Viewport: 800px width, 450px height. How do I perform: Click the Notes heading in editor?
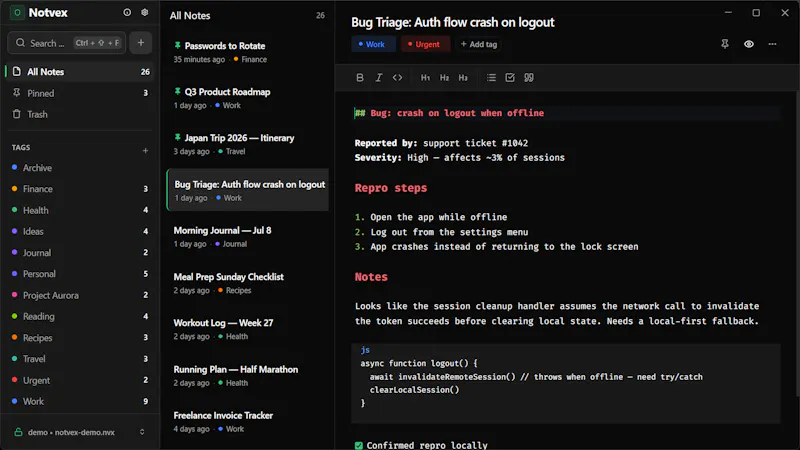point(371,277)
